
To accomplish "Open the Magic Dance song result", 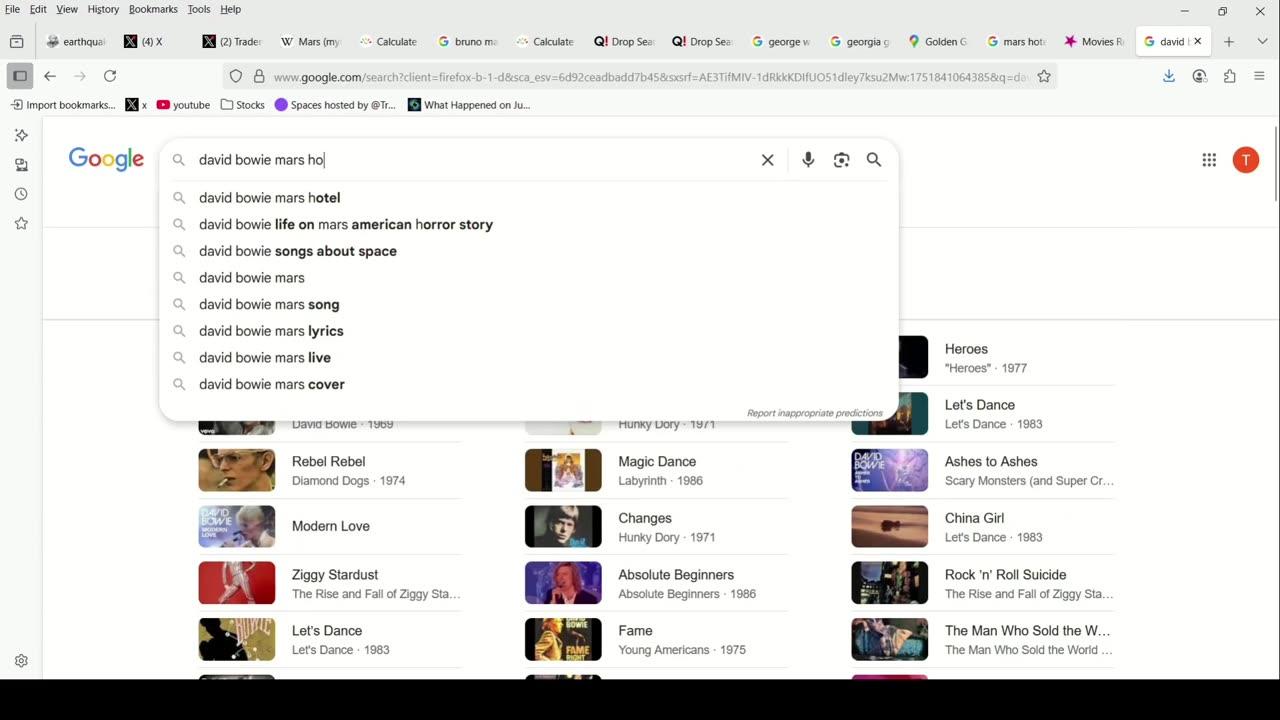I will (x=656, y=470).
